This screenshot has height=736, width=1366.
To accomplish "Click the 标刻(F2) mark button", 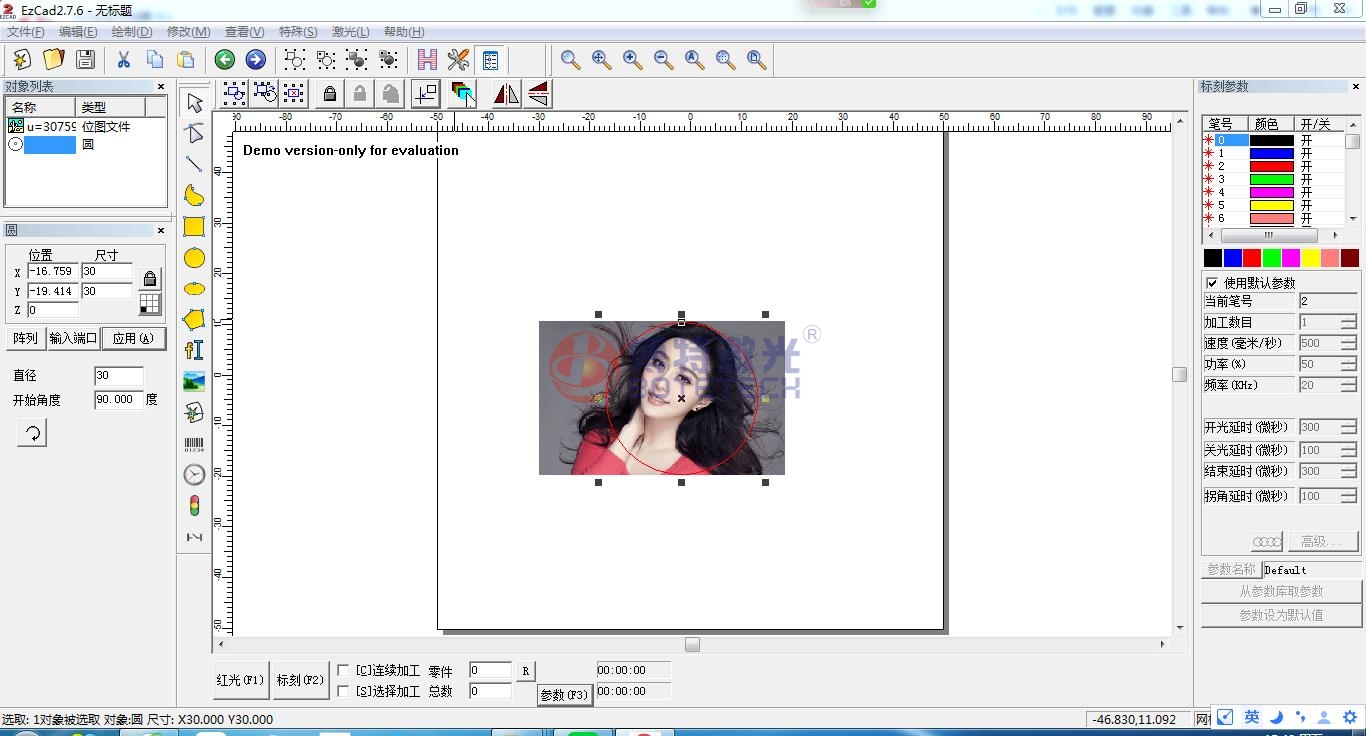I will (301, 680).
